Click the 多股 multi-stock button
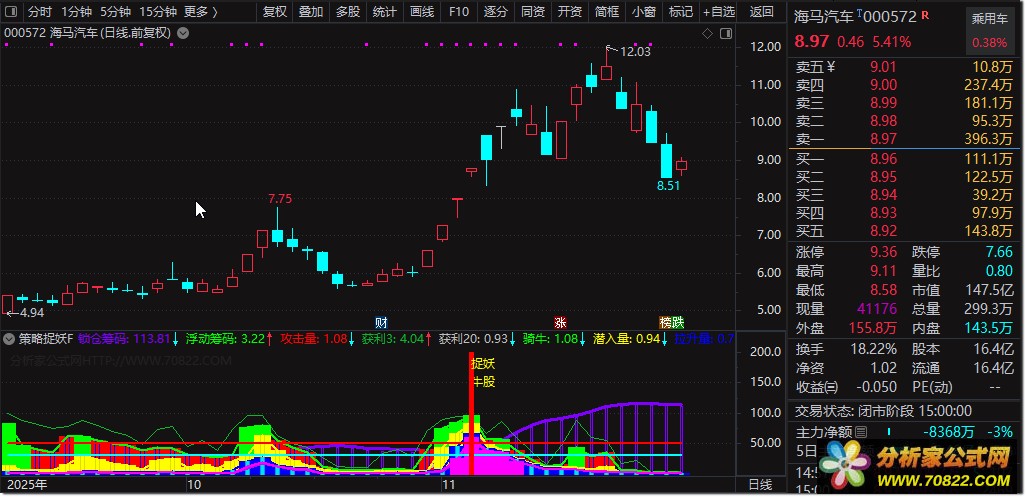This screenshot has height=497, width=1027. 348,12
